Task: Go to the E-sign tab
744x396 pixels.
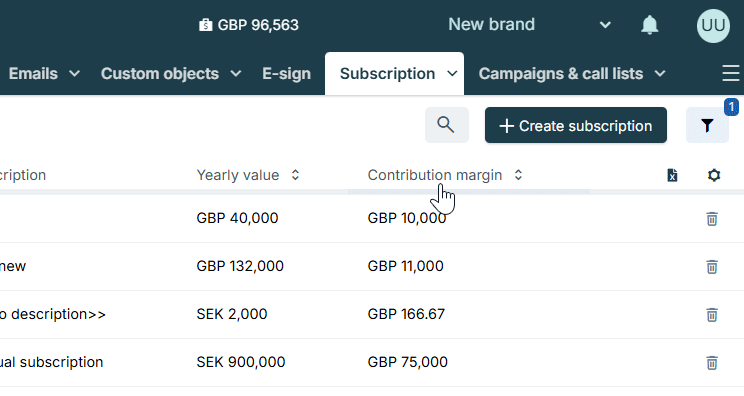Action: pos(287,74)
